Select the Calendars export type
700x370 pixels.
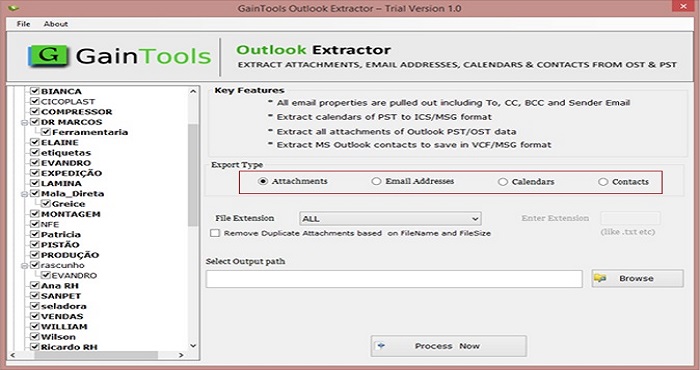pyautogui.click(x=503, y=182)
